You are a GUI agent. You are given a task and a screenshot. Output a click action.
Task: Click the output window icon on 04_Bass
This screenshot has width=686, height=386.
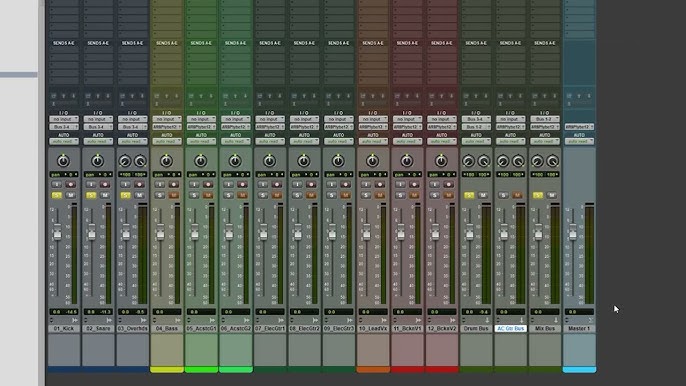pyautogui.click(x=178, y=320)
